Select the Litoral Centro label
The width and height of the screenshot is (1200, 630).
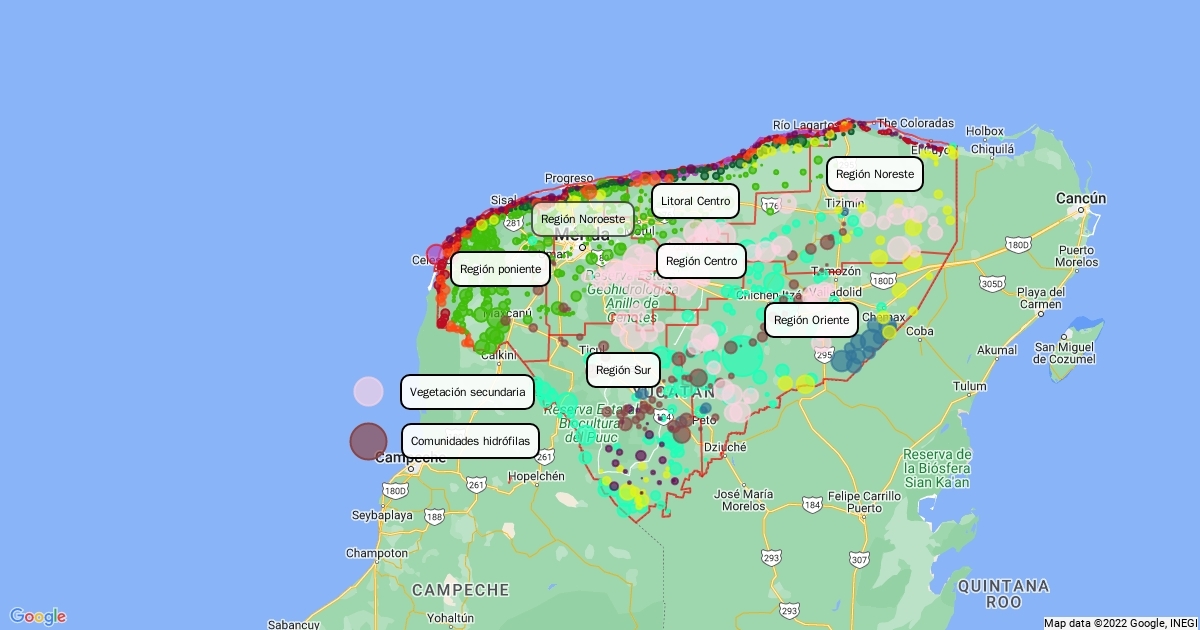tap(695, 201)
